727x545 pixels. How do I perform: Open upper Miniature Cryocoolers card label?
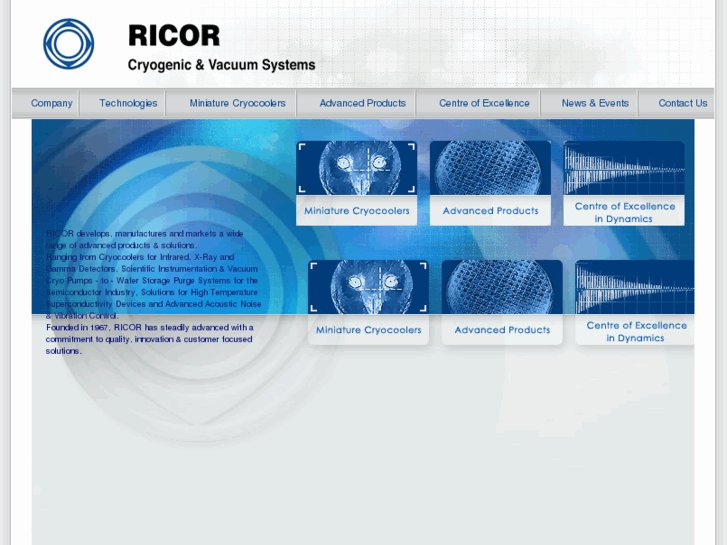click(x=357, y=211)
